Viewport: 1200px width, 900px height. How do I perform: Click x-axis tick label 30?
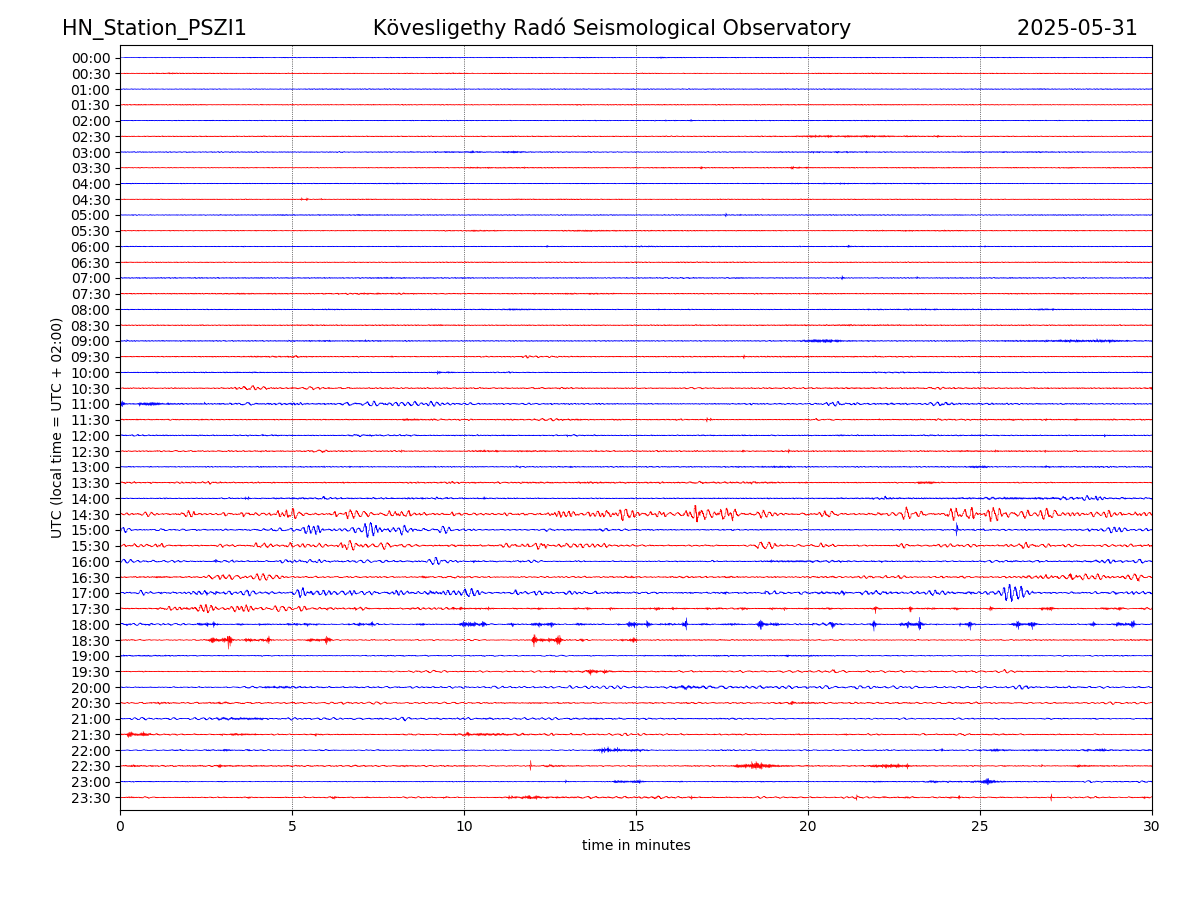point(1152,826)
